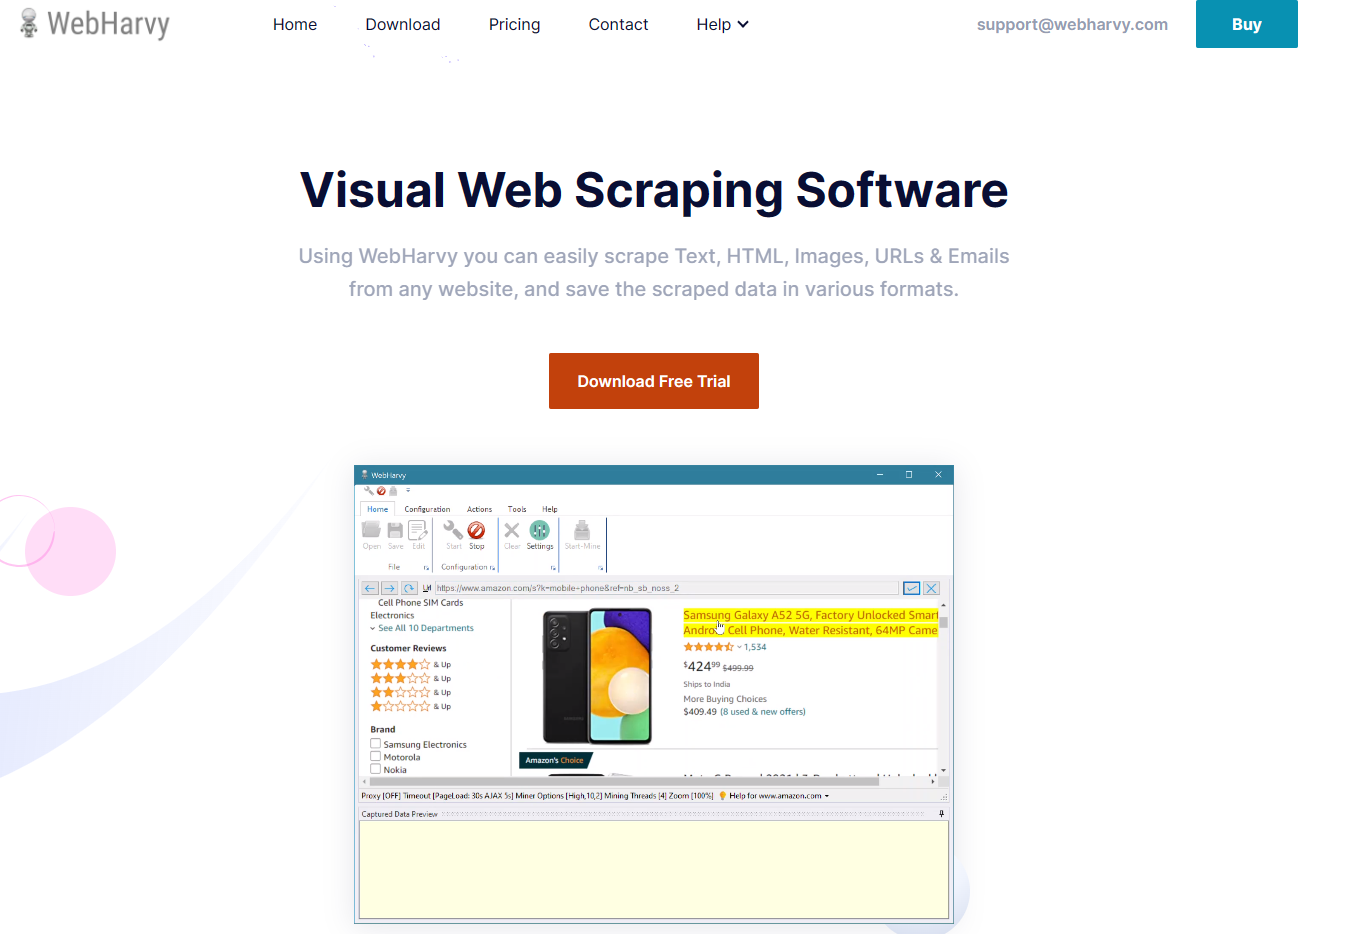Viewport: 1364px width, 934px height.
Task: Click the Download Free Trial button
Action: tap(654, 381)
